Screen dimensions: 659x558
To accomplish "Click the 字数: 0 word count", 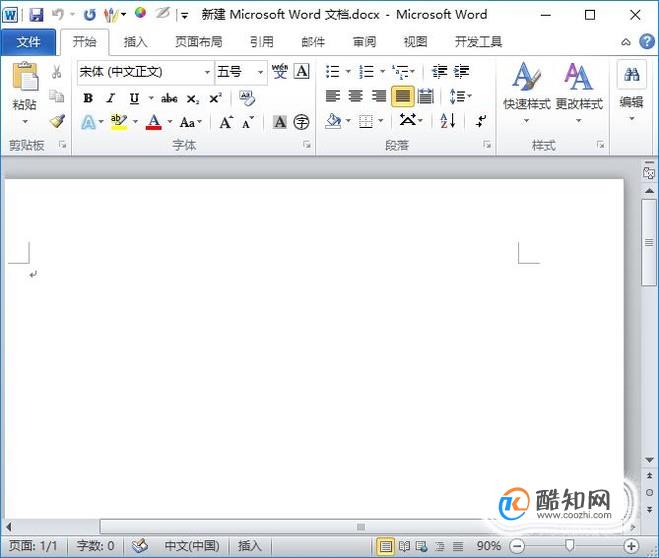I will coord(95,546).
